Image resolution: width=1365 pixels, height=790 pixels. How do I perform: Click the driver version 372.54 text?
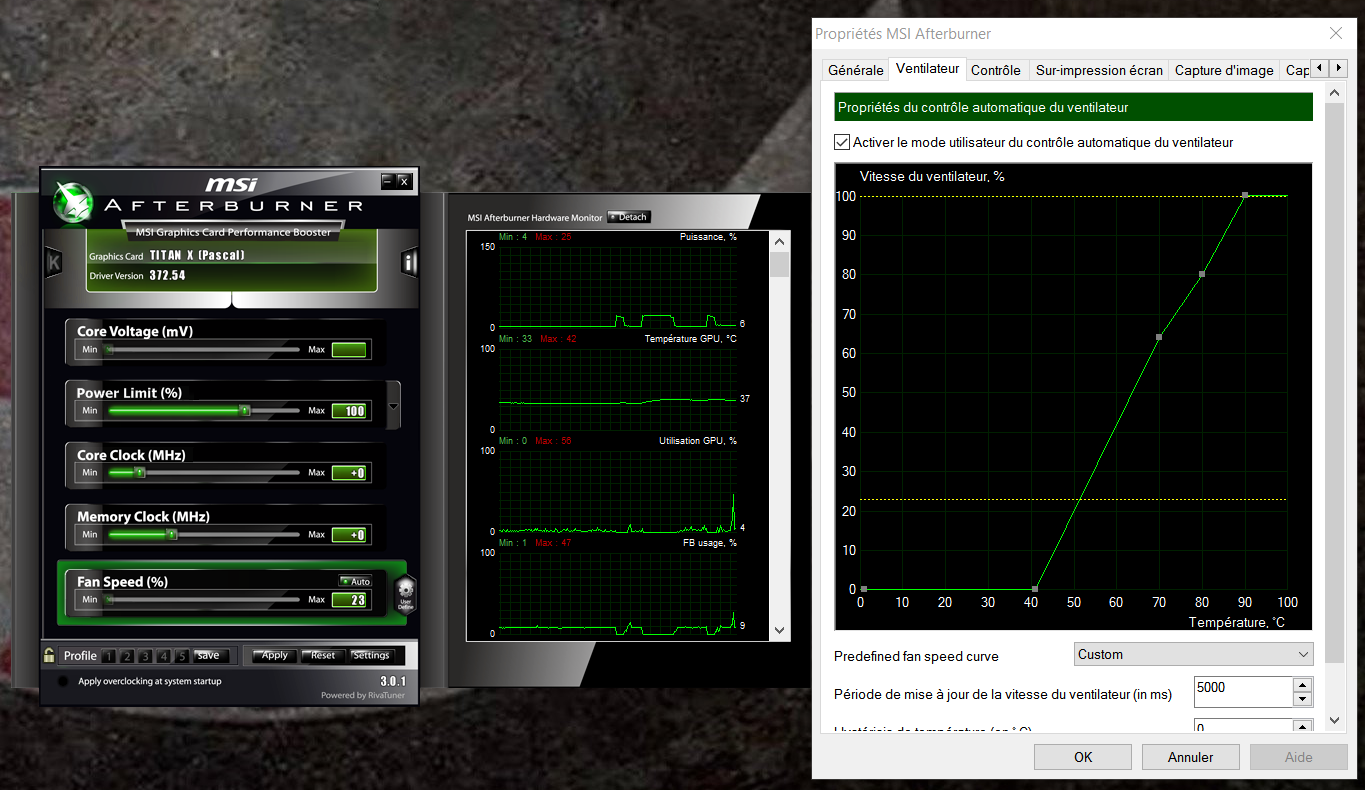[167, 276]
